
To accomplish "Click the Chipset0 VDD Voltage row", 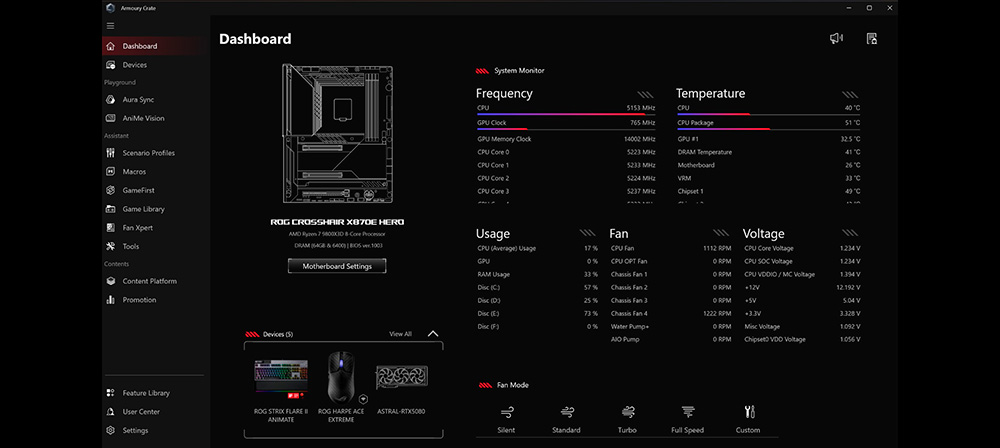I will pos(802,340).
